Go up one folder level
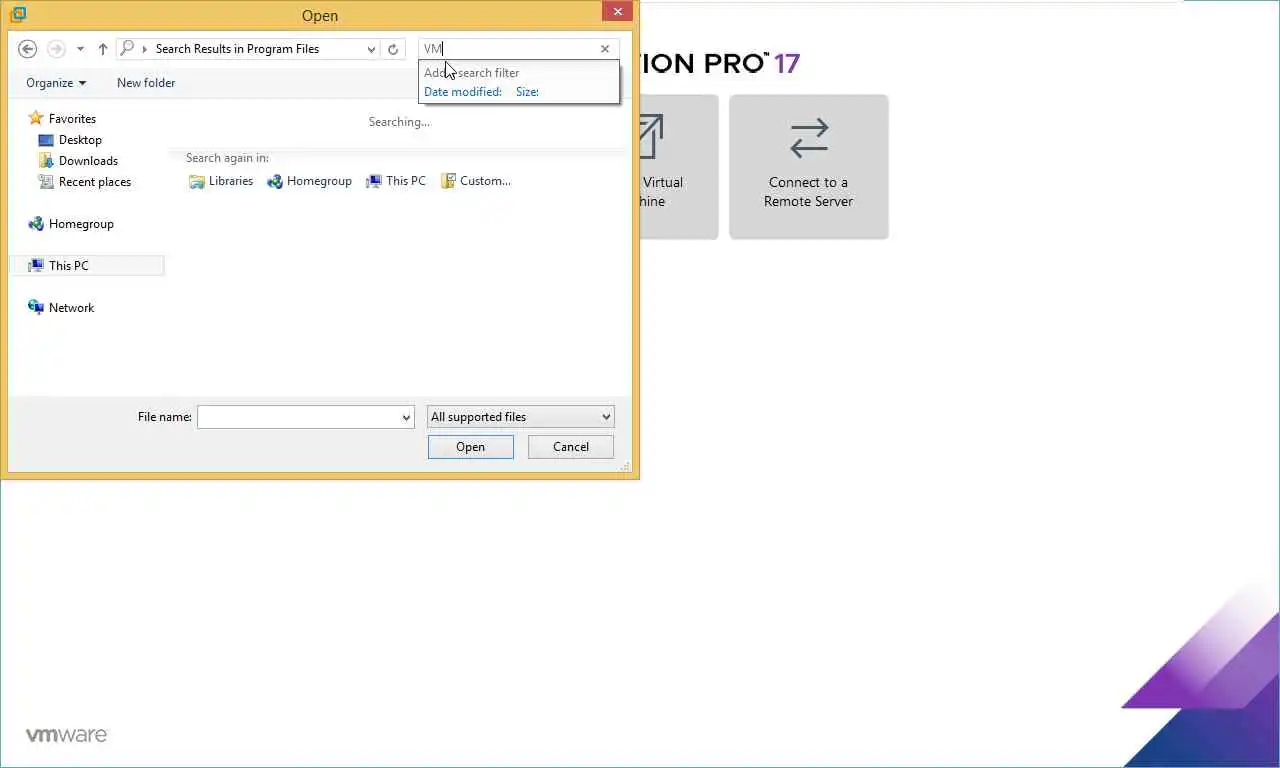The width and height of the screenshot is (1280, 768). pyautogui.click(x=103, y=49)
